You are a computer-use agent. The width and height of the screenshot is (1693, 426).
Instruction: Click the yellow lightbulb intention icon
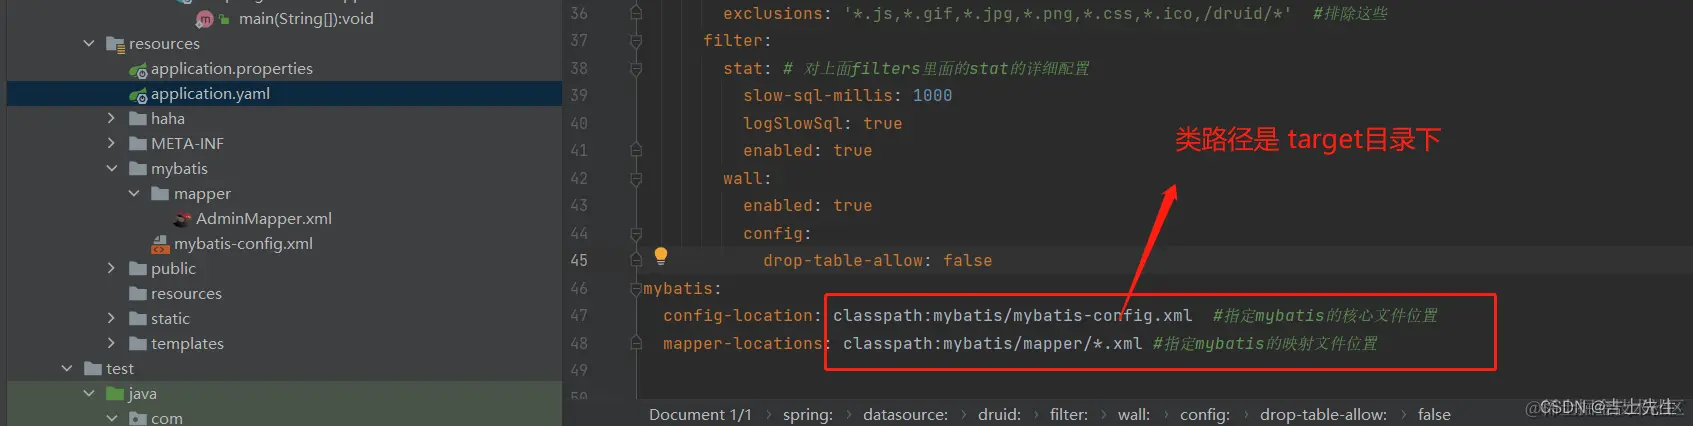click(661, 256)
